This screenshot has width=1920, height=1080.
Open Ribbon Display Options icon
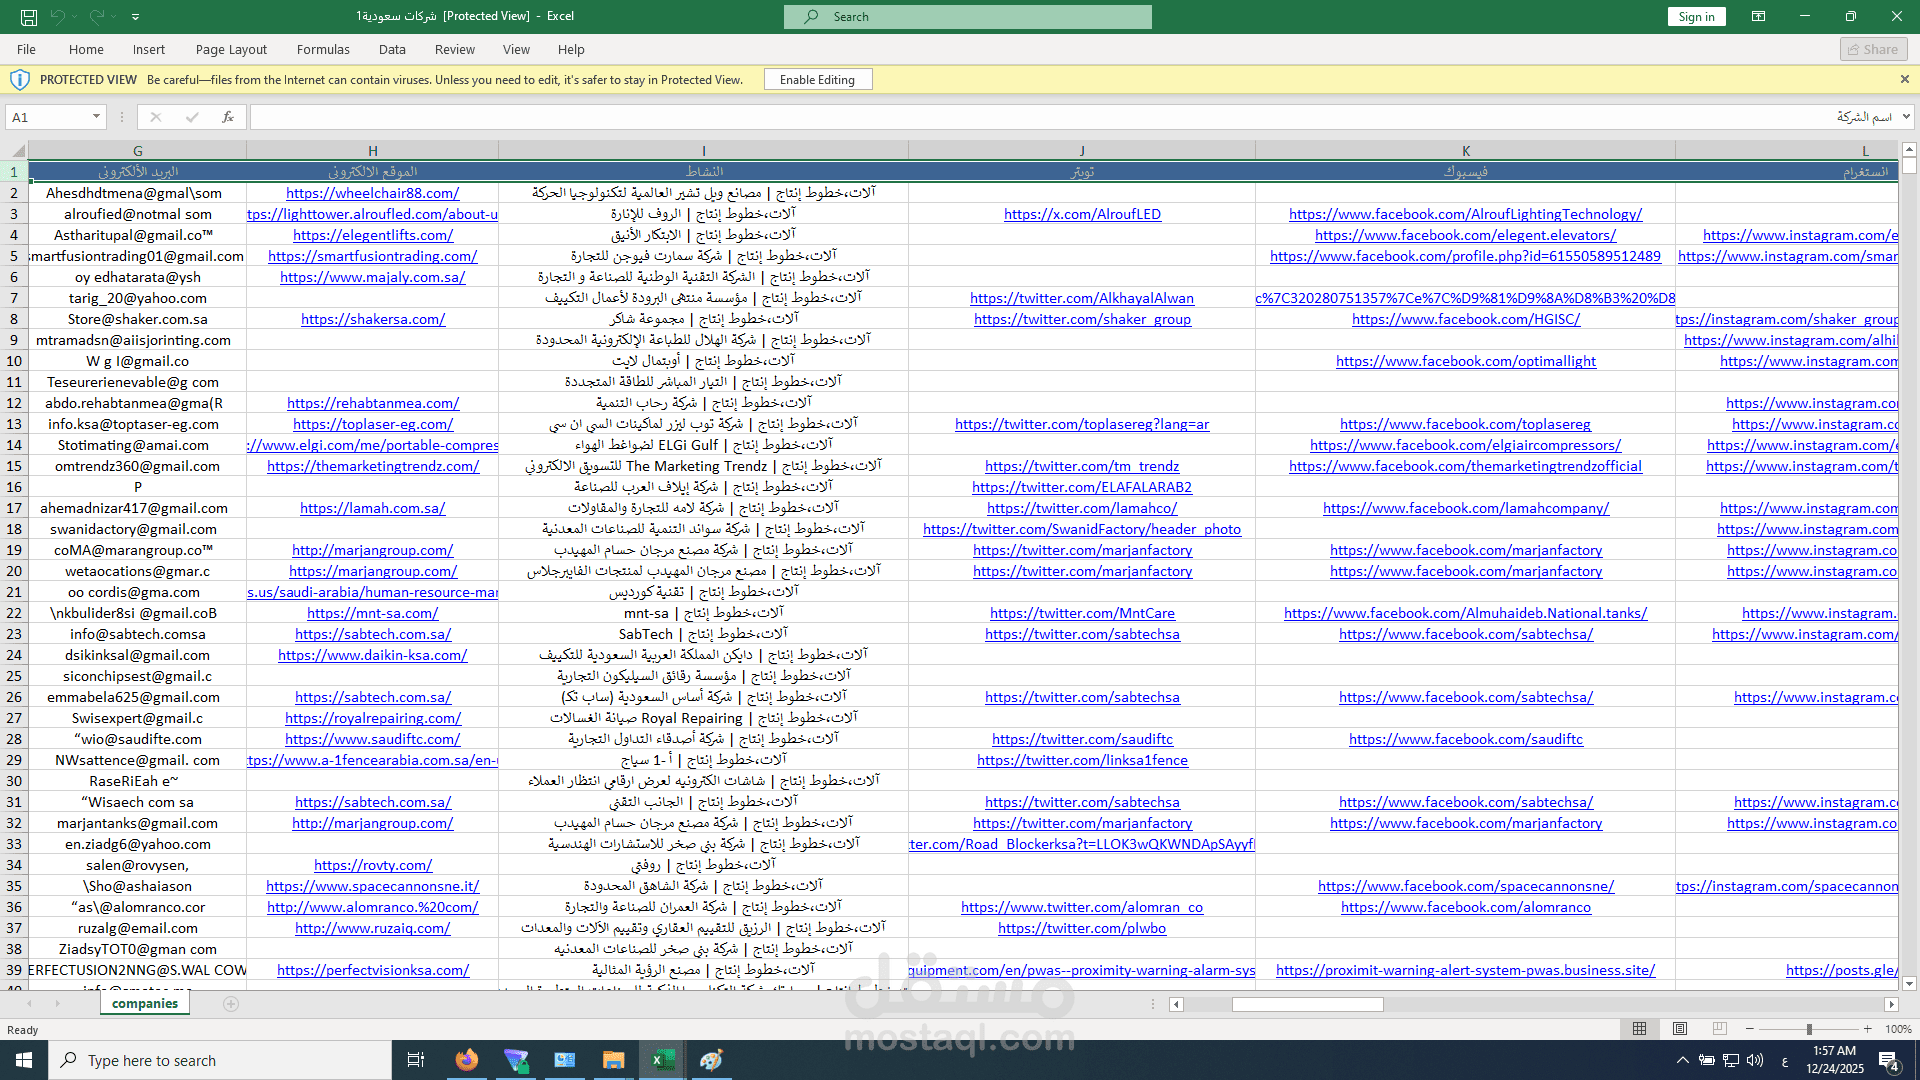pos(1758,17)
